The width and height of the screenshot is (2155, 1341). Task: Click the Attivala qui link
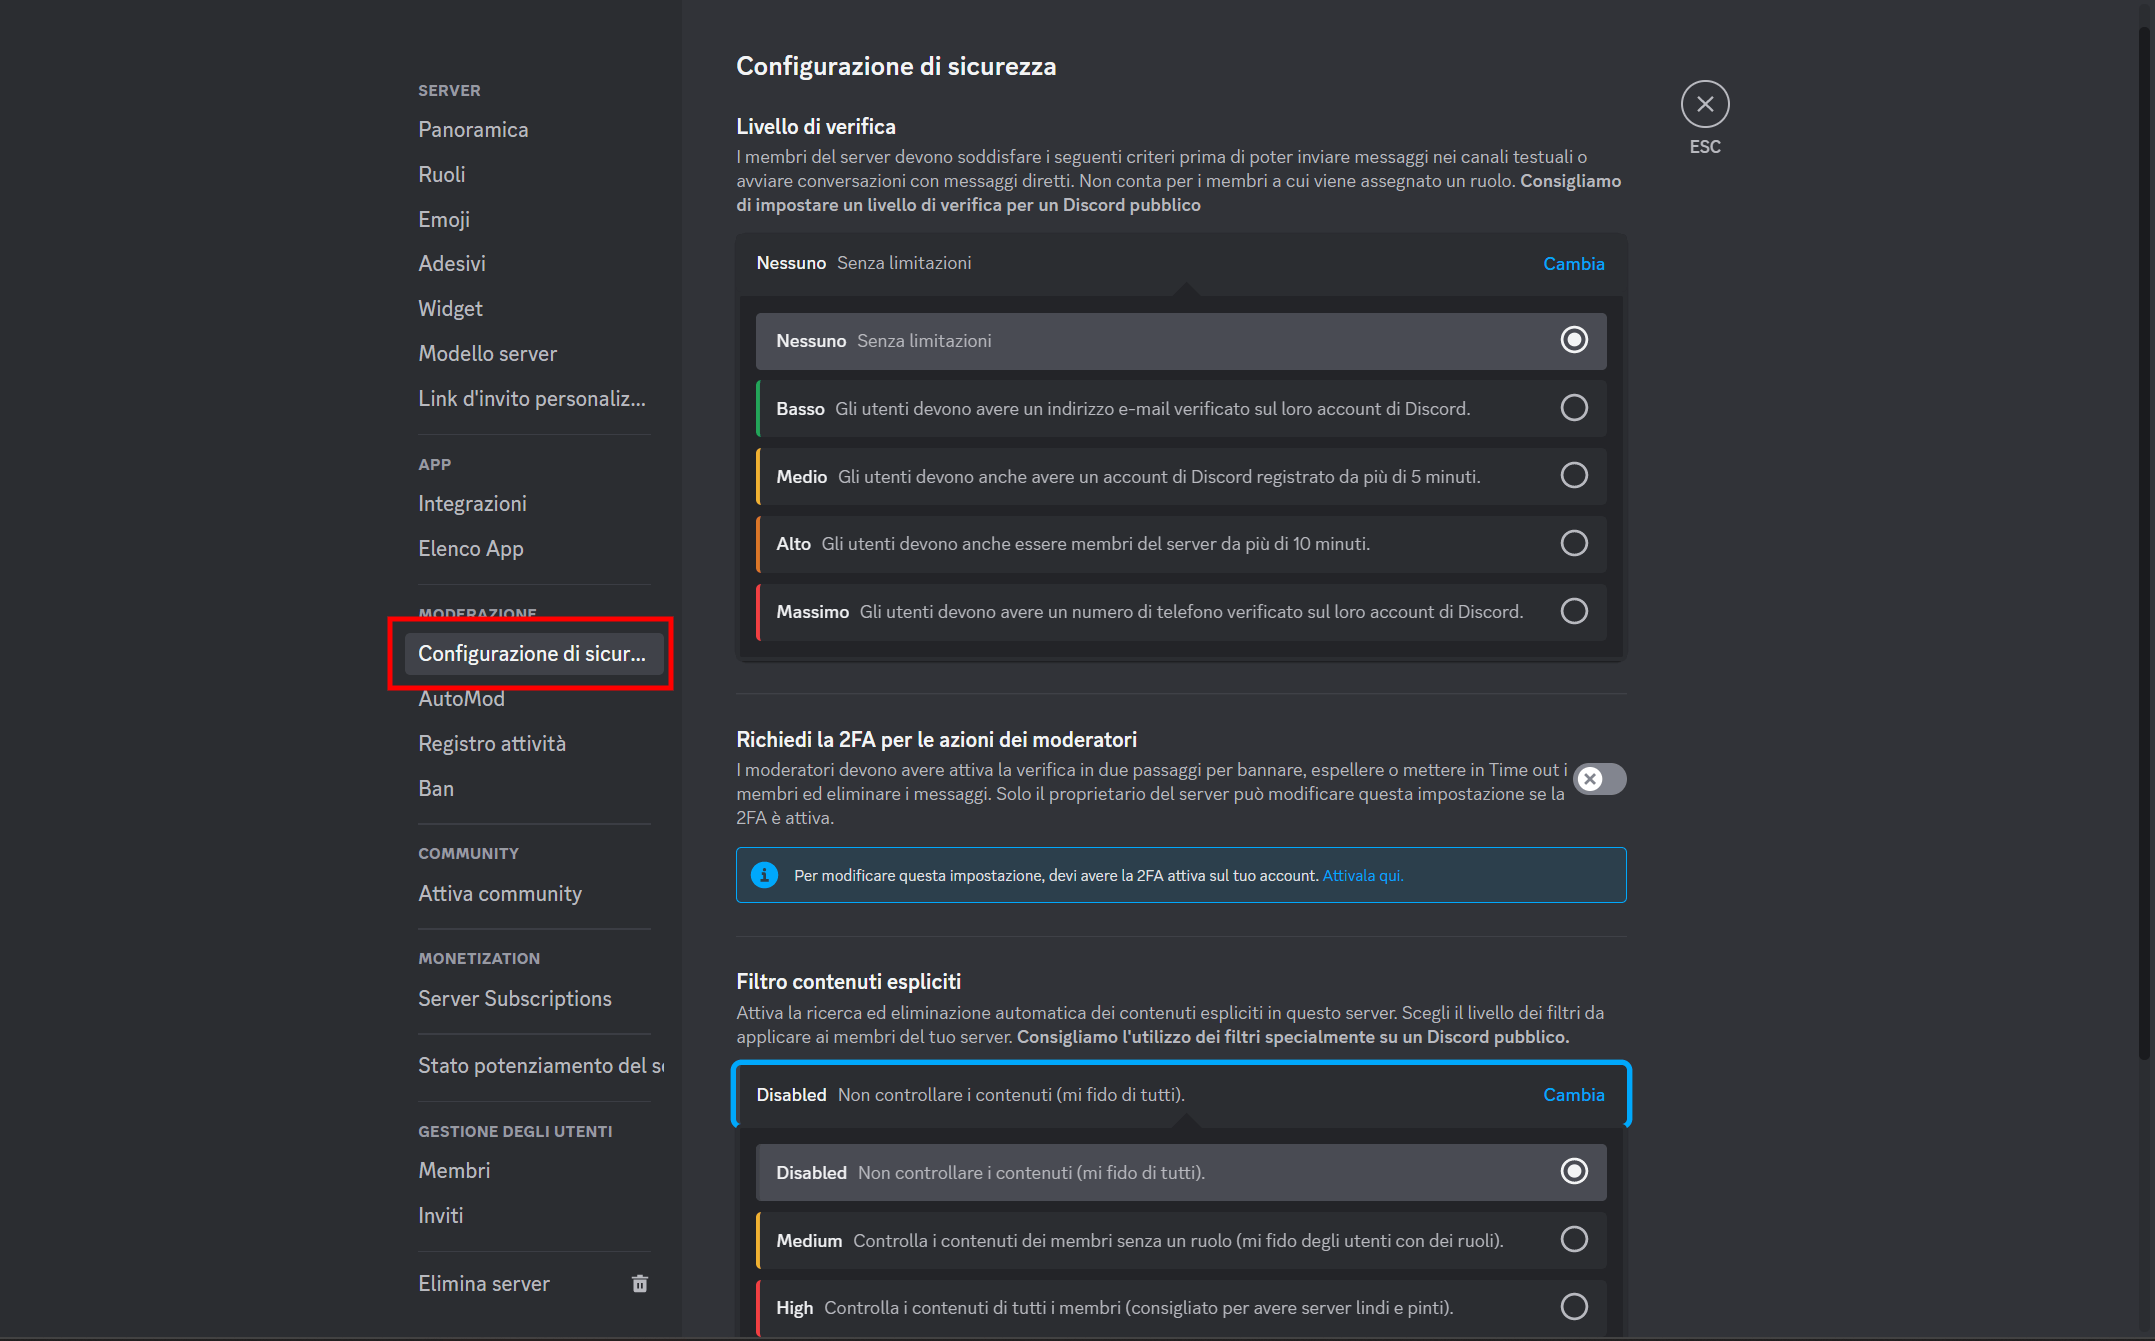1363,874
